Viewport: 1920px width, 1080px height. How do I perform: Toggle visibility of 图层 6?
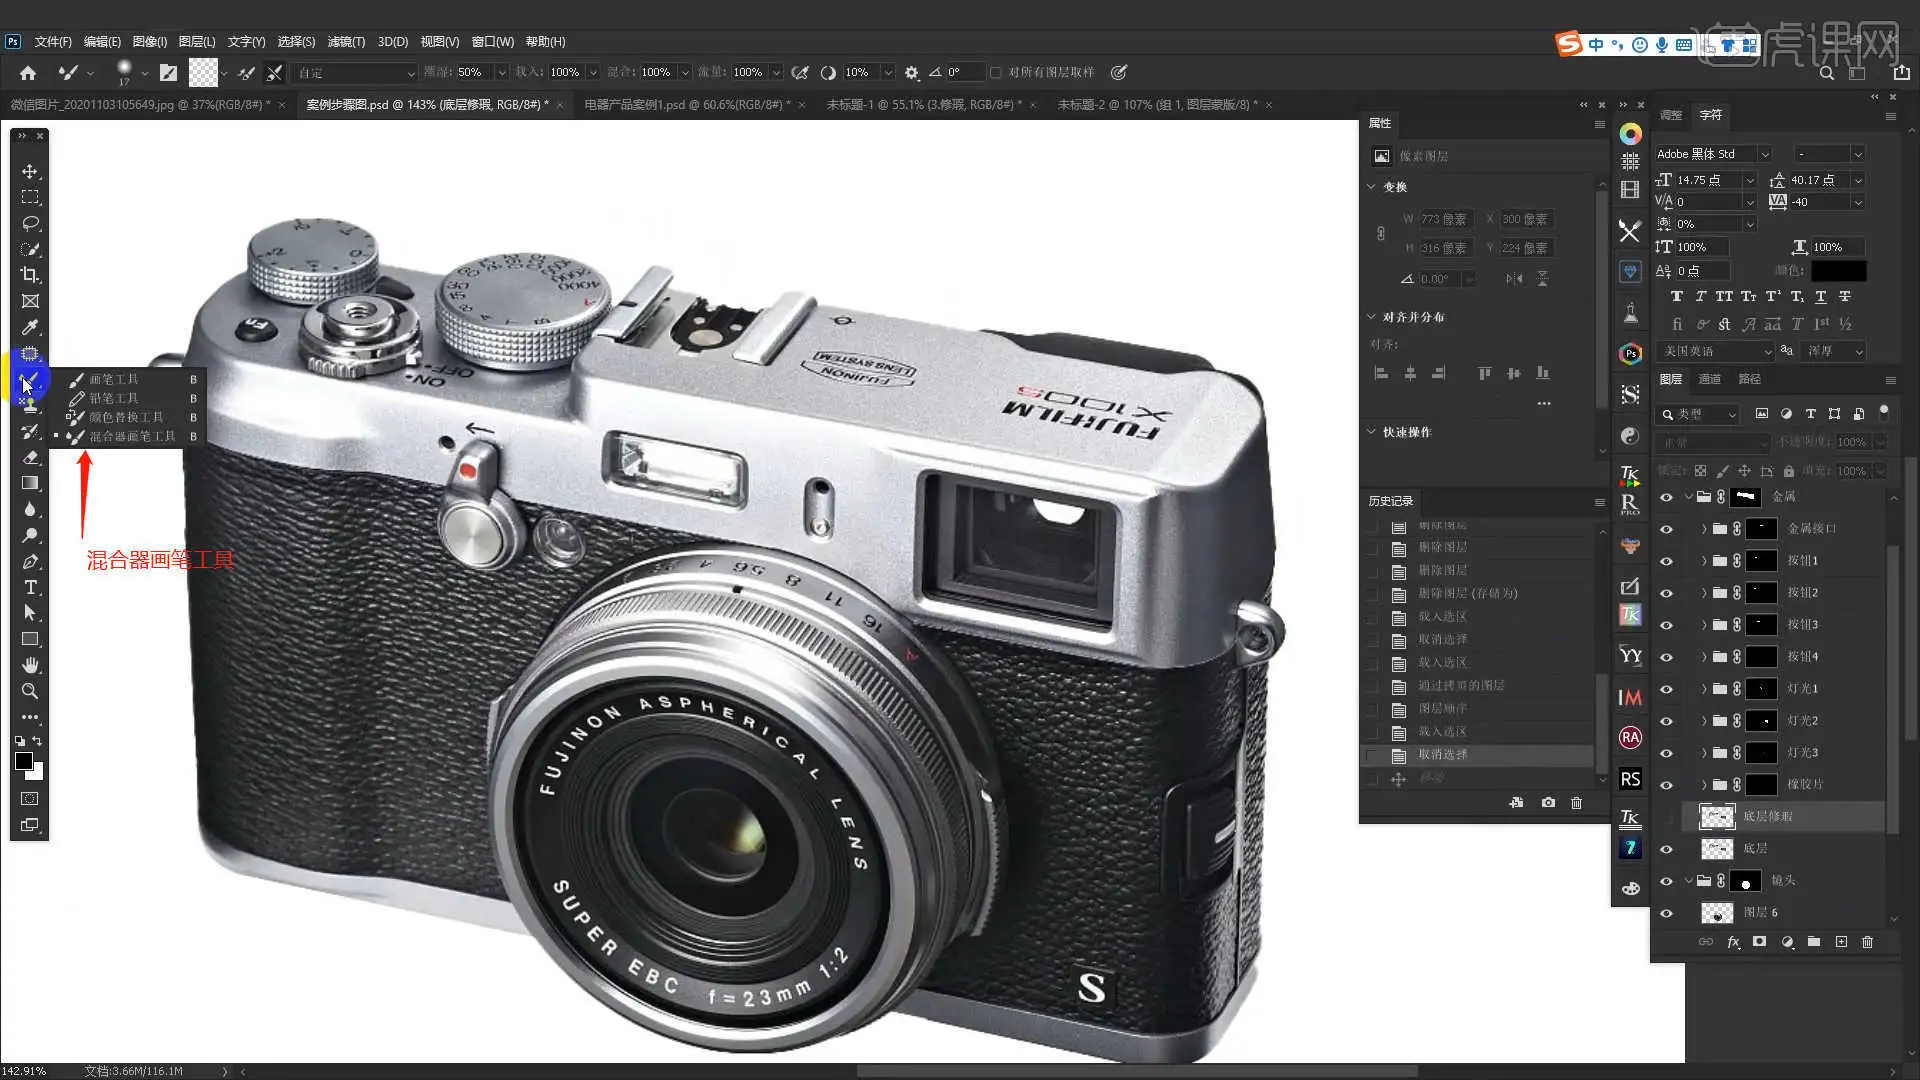point(1666,913)
